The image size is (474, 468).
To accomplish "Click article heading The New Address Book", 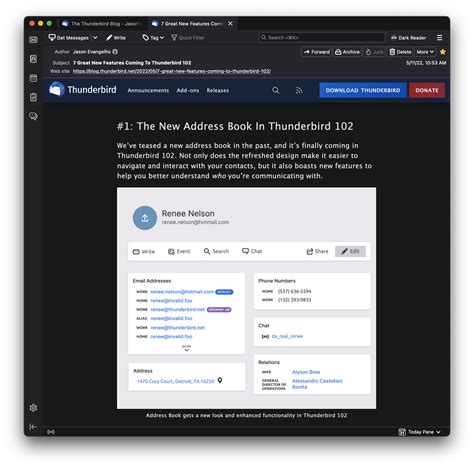I will pyautogui.click(x=235, y=126).
